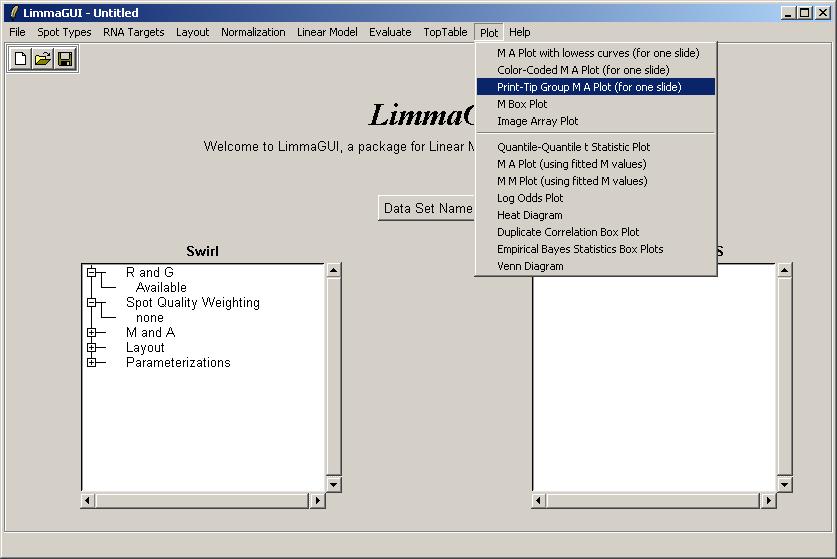Viewport: 837px width, 559px height.
Task: Click the Save floppy disk icon
Action: tap(65, 59)
